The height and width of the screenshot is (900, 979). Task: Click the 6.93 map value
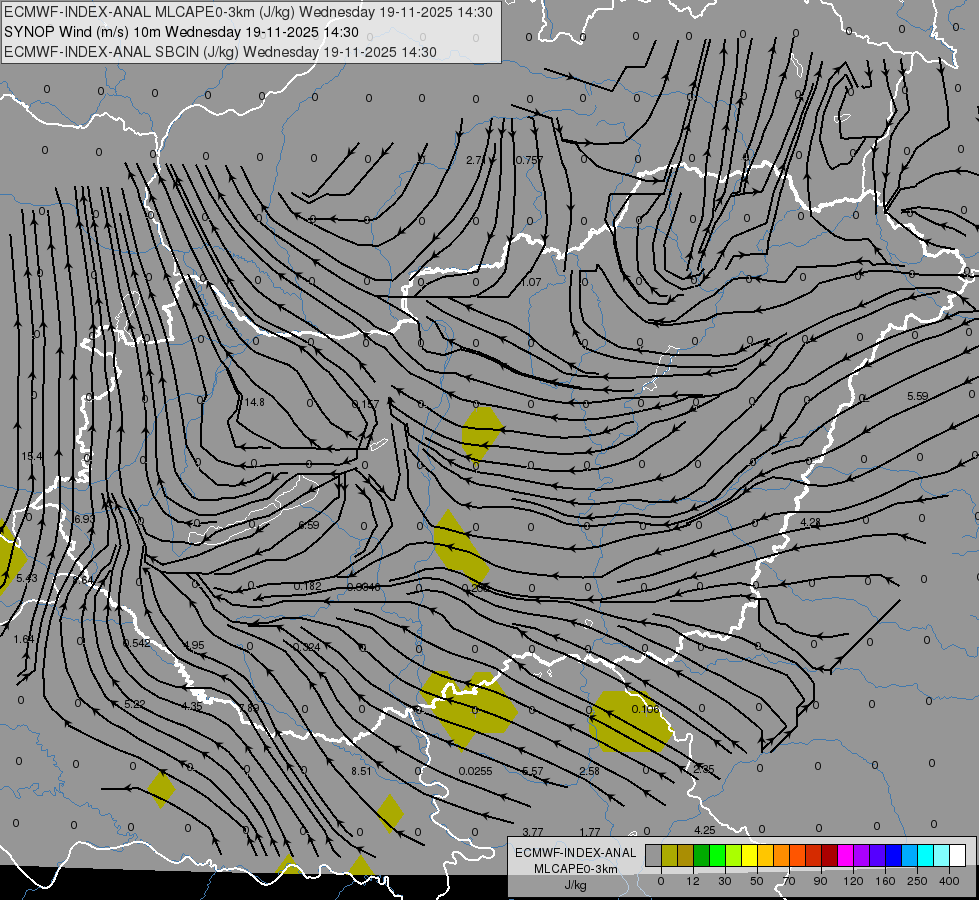point(85,519)
